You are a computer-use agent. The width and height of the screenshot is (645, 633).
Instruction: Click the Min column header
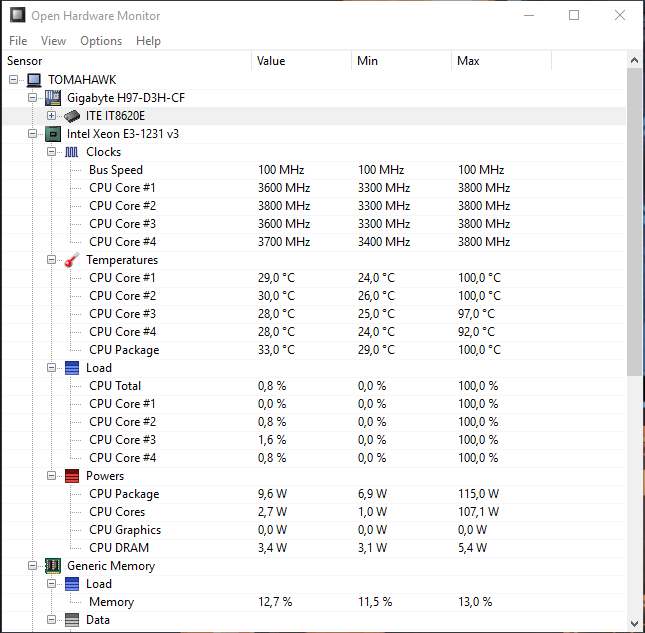(x=401, y=61)
